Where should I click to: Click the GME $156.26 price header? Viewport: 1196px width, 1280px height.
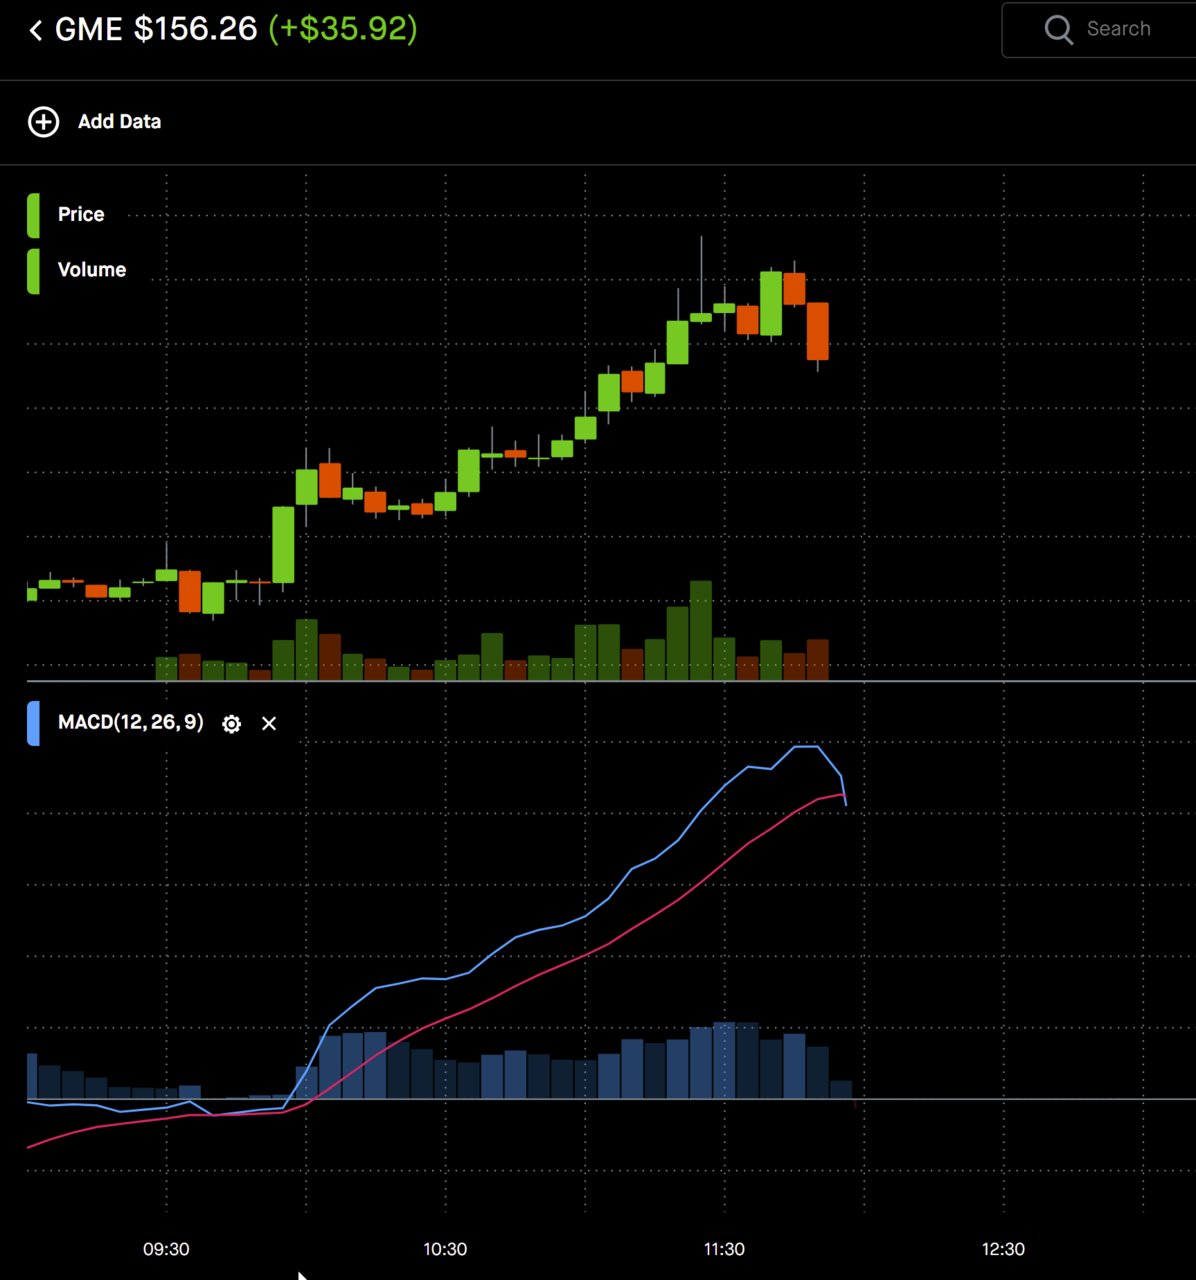(156, 29)
